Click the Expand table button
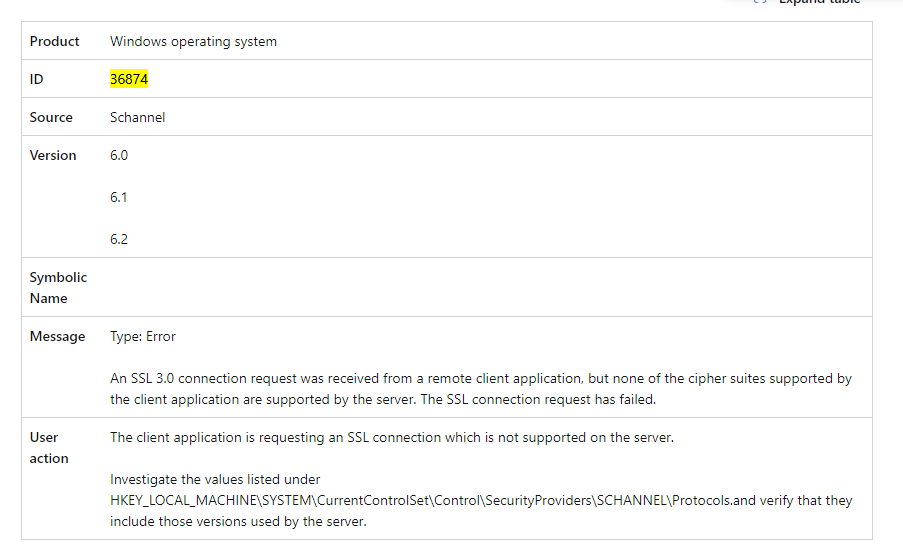Viewport: 903px width, 552px height. click(x=806, y=2)
